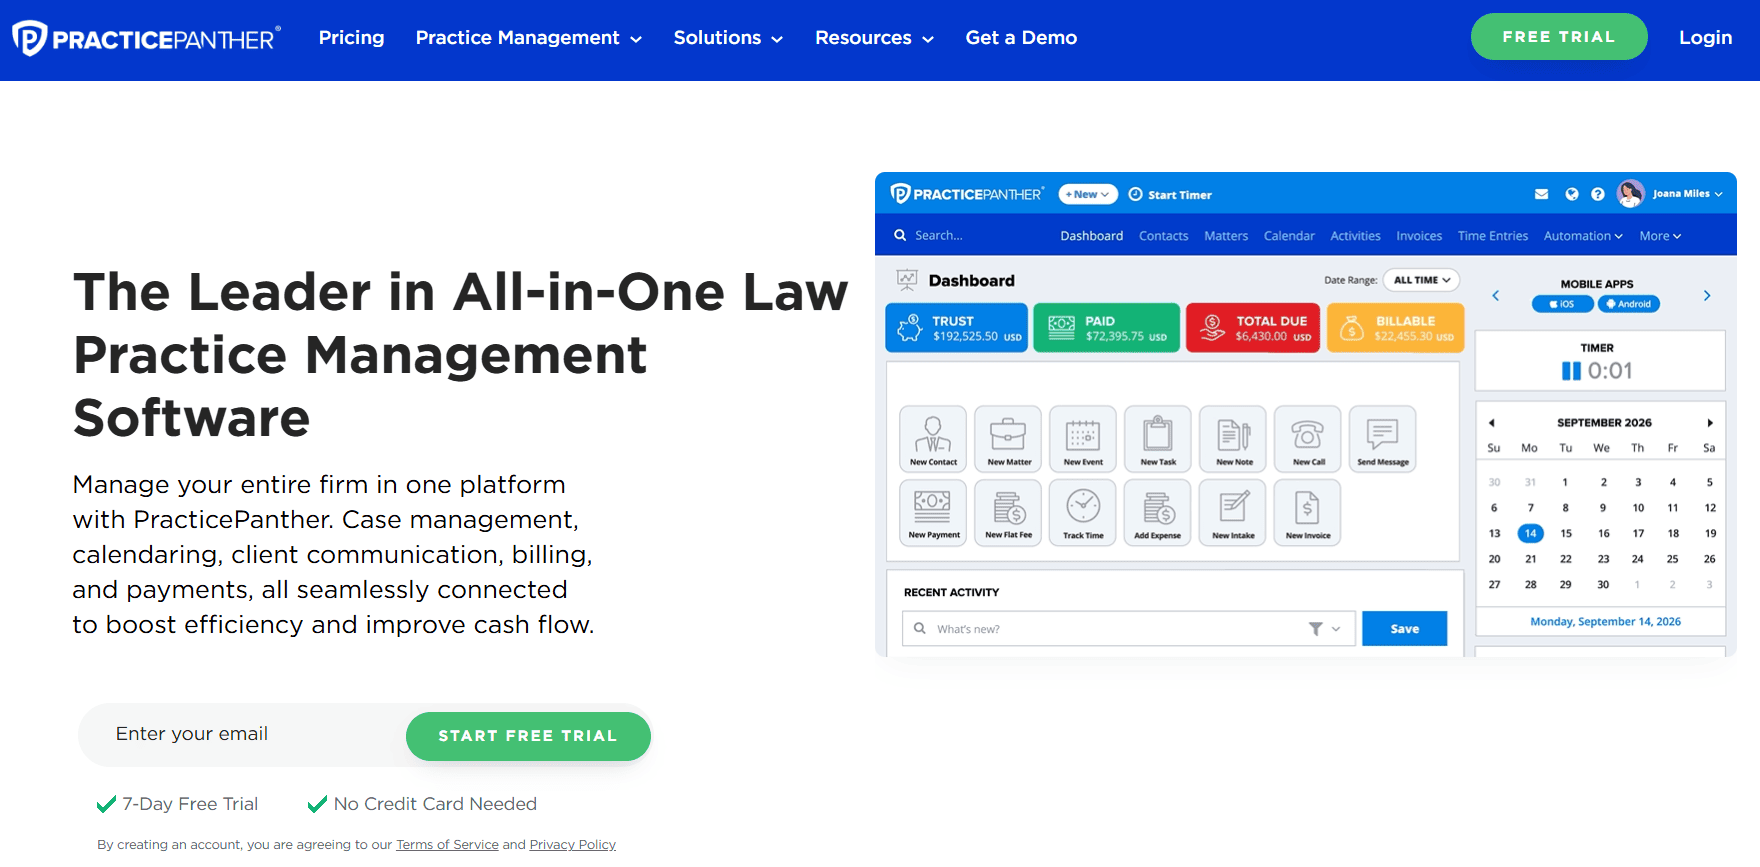This screenshot has width=1760, height=867.
Task: Open Get a Demo page
Action: click(x=1021, y=38)
